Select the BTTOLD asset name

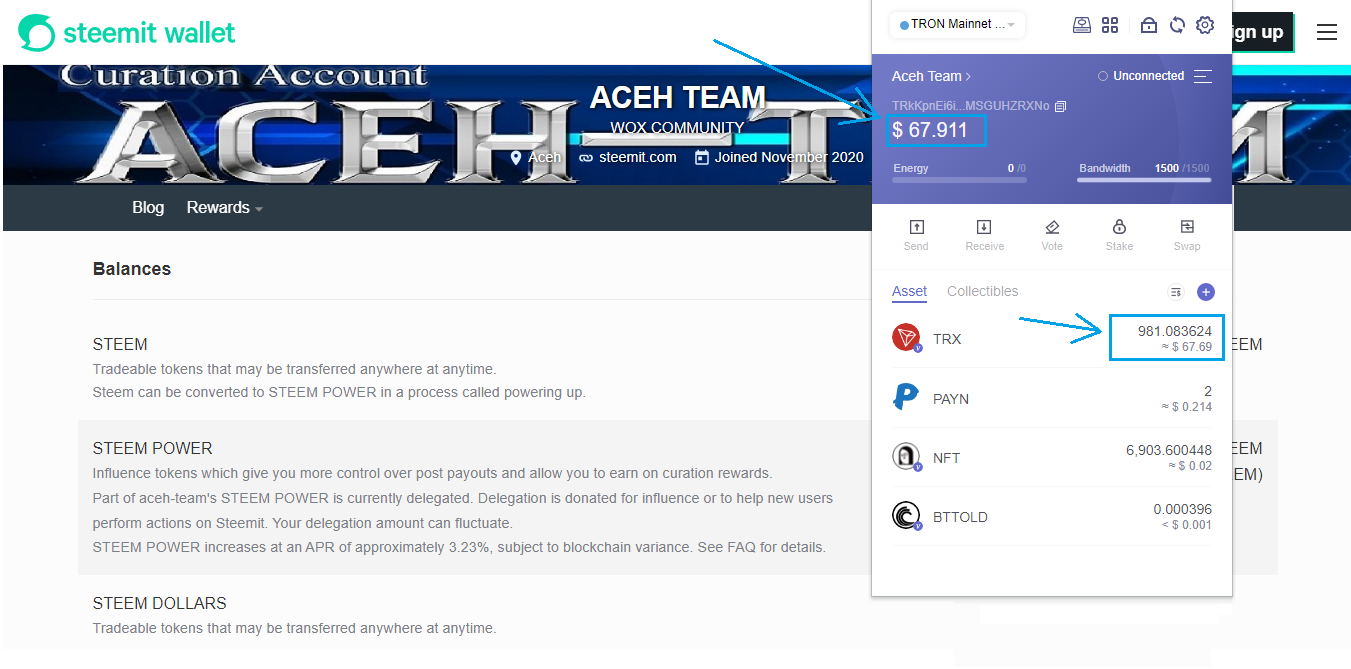coord(960,517)
